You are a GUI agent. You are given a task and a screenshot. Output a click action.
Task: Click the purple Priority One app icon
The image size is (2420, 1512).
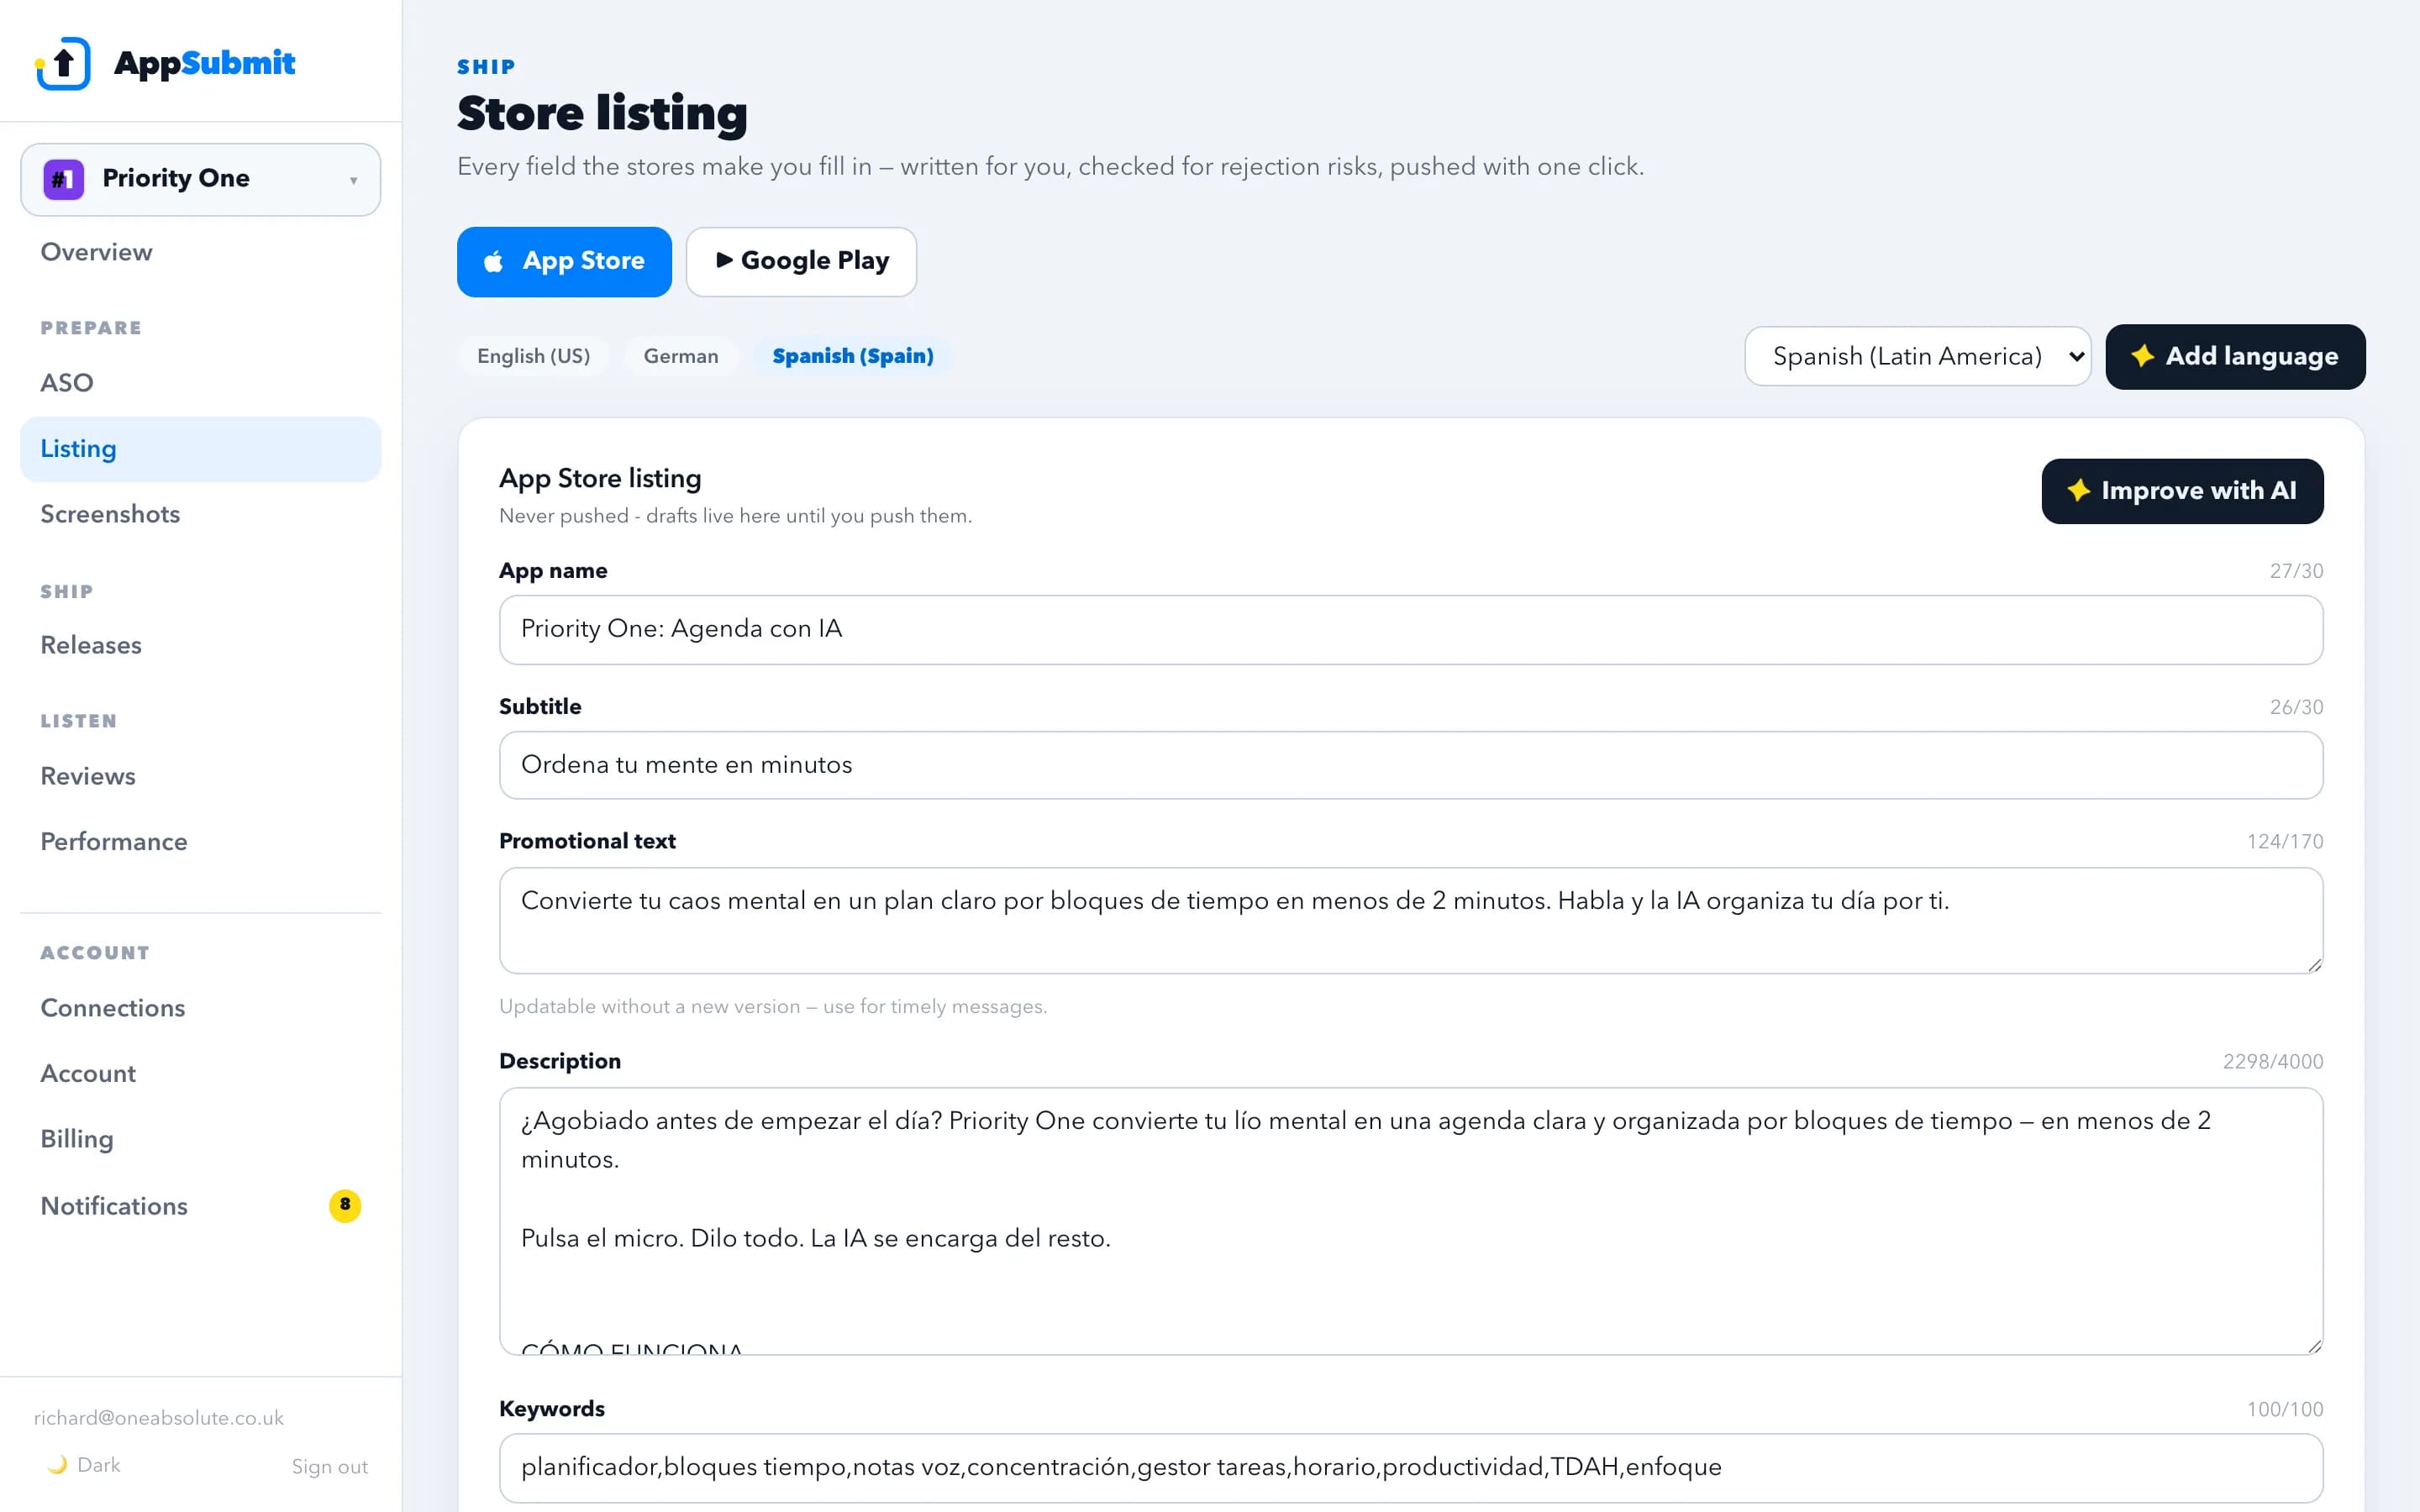click(x=63, y=179)
